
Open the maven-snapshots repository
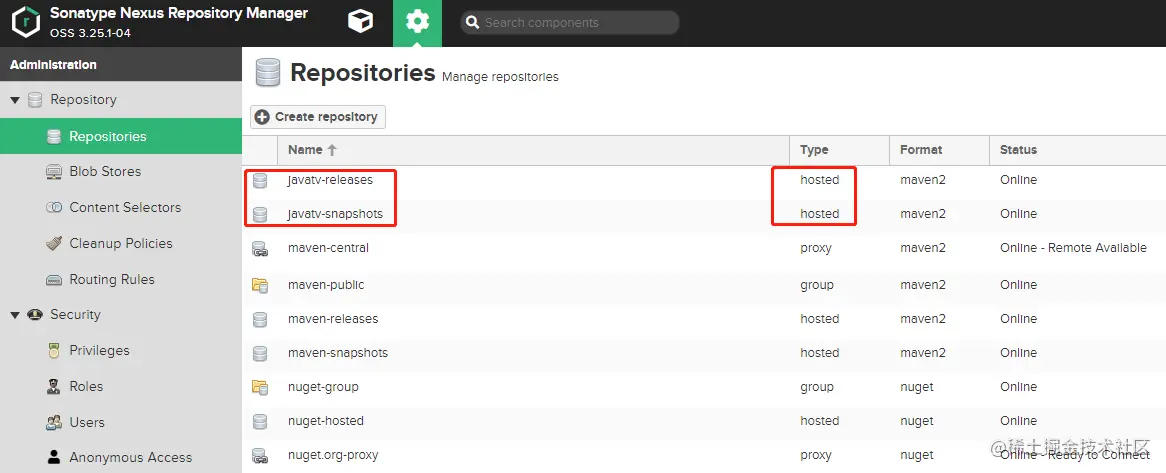point(338,353)
